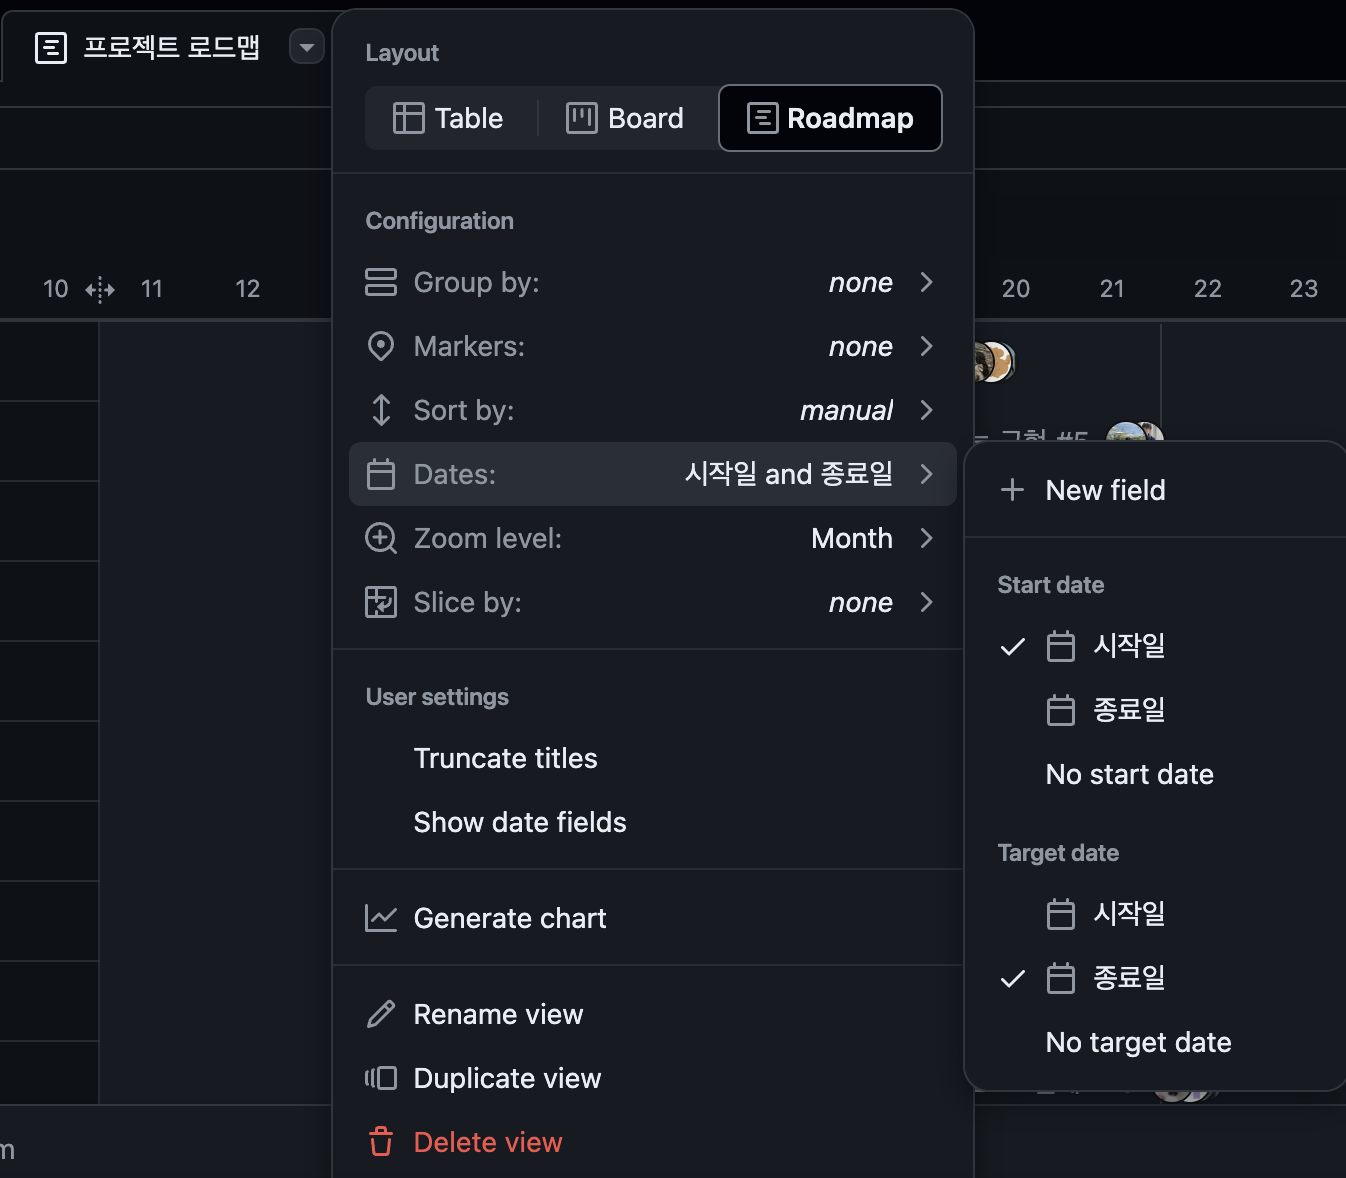
Task: Click the Rename view pencil icon
Action: tap(381, 1014)
